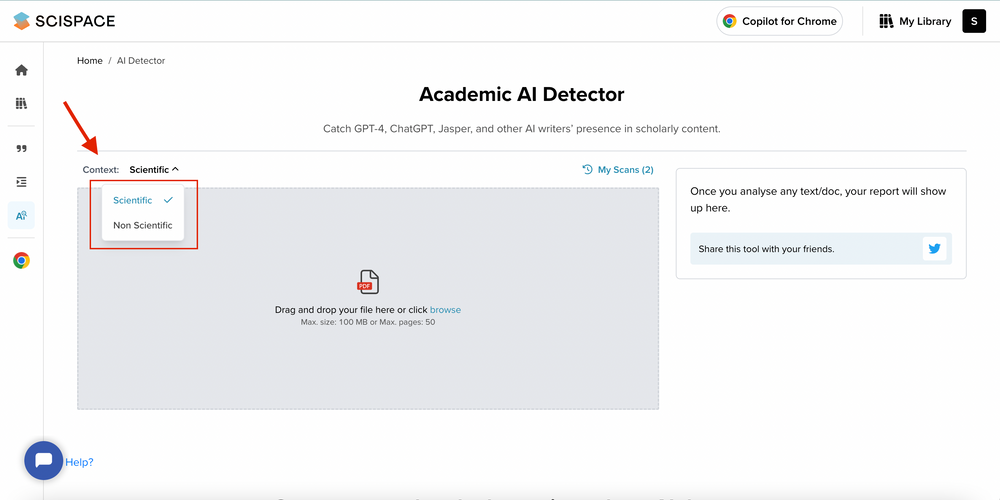Click the browse link to upload
Viewport: 1000px width, 500px height.
445,310
